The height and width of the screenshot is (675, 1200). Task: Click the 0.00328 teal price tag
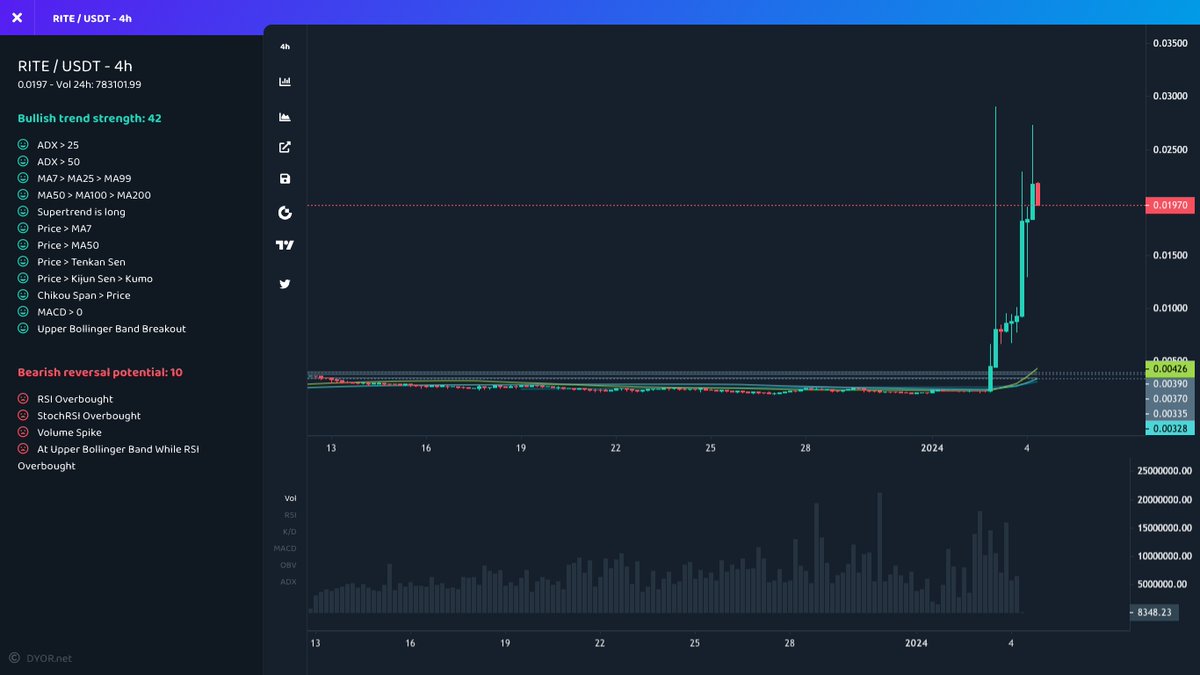pos(1168,428)
